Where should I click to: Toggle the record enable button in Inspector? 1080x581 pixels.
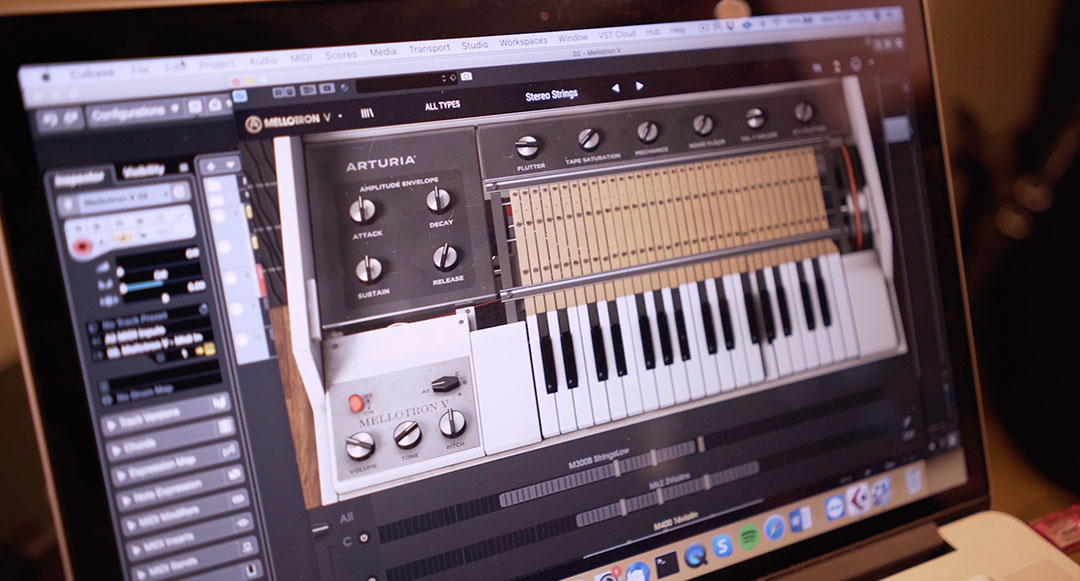tap(83, 246)
